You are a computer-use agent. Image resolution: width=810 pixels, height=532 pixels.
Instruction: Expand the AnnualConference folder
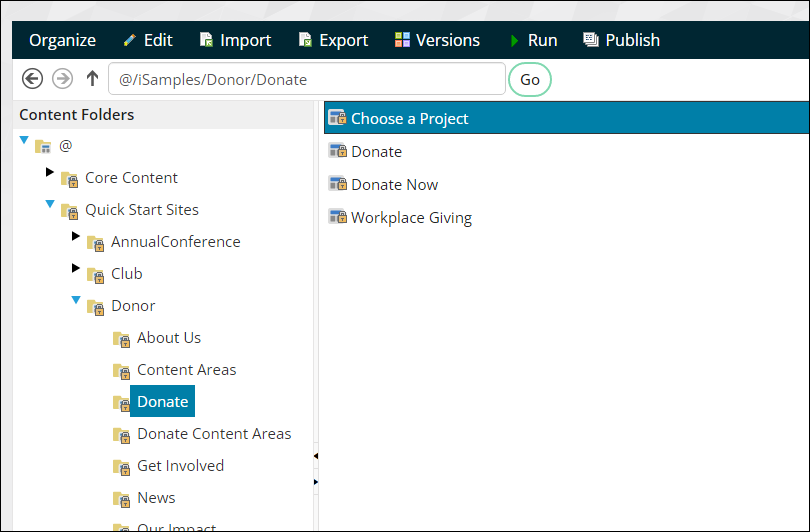click(x=75, y=236)
